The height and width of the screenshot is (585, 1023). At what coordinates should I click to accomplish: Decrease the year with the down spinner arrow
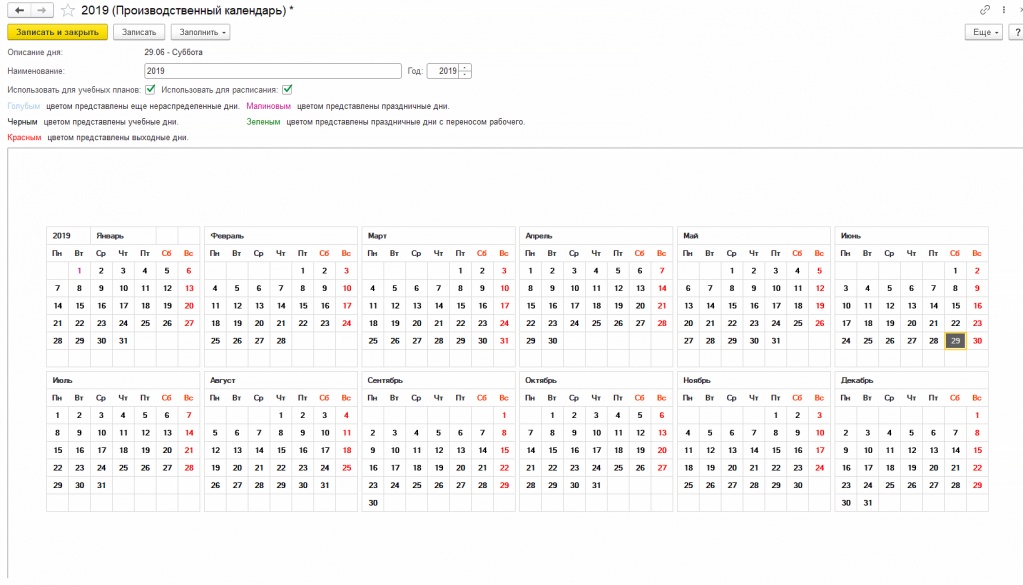(x=465, y=75)
